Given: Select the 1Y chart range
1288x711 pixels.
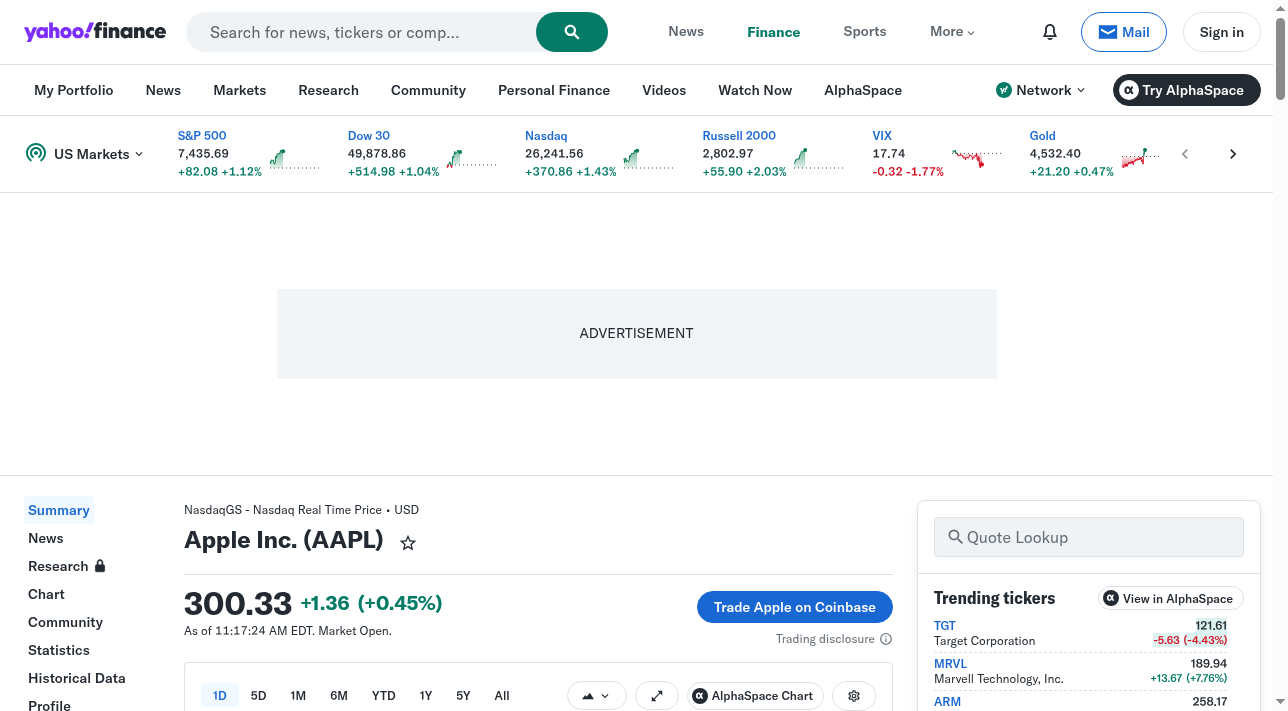Looking at the screenshot, I should tap(426, 696).
